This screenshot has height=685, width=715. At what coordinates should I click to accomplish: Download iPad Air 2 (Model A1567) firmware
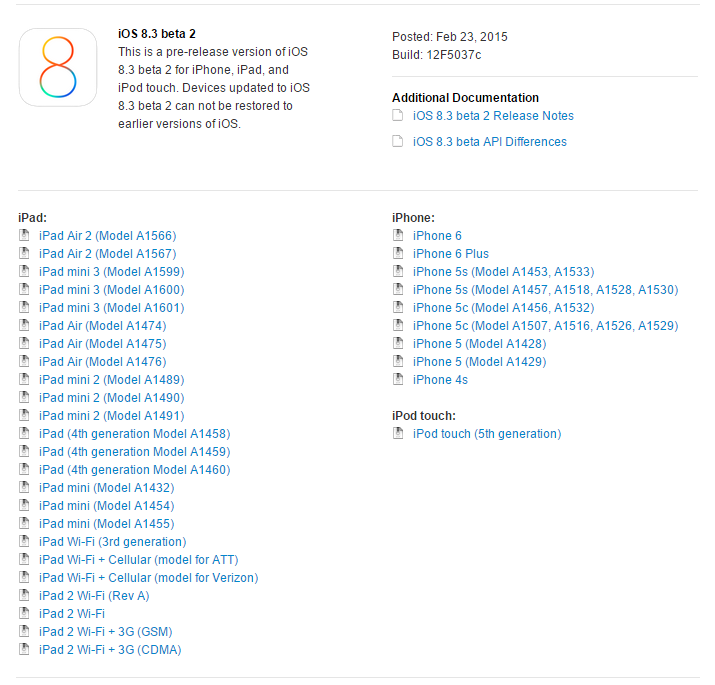(x=108, y=254)
